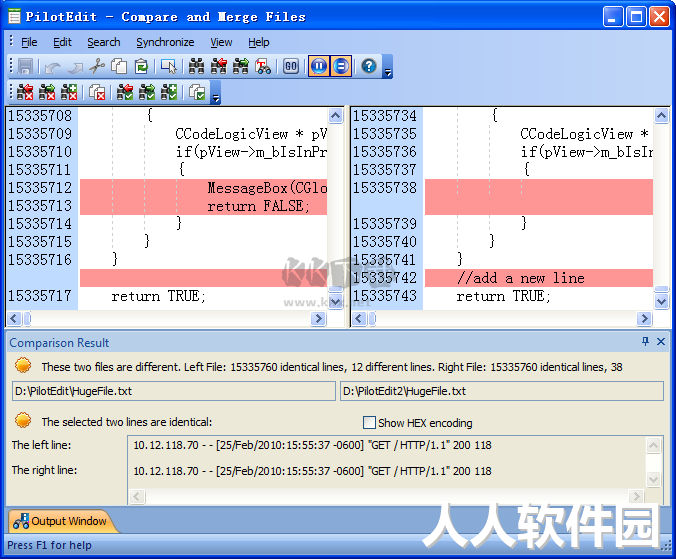Cut selection with the scissors icon
The height and width of the screenshot is (559, 676).
pos(97,67)
